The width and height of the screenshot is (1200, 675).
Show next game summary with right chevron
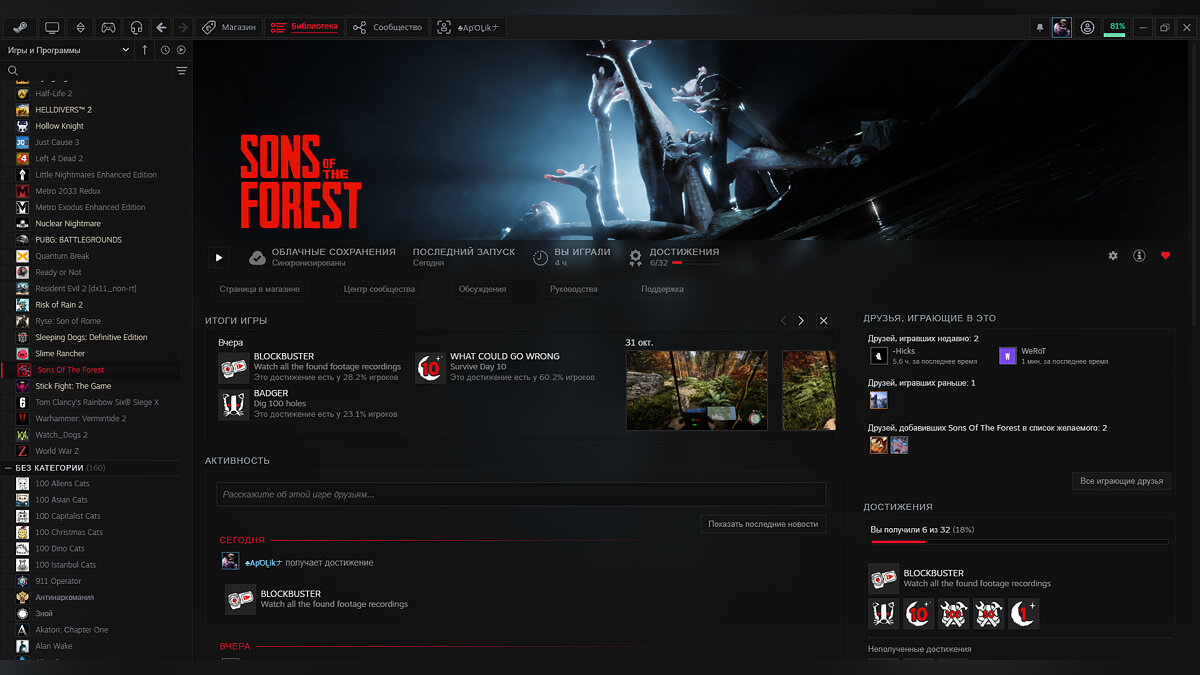[x=801, y=321]
